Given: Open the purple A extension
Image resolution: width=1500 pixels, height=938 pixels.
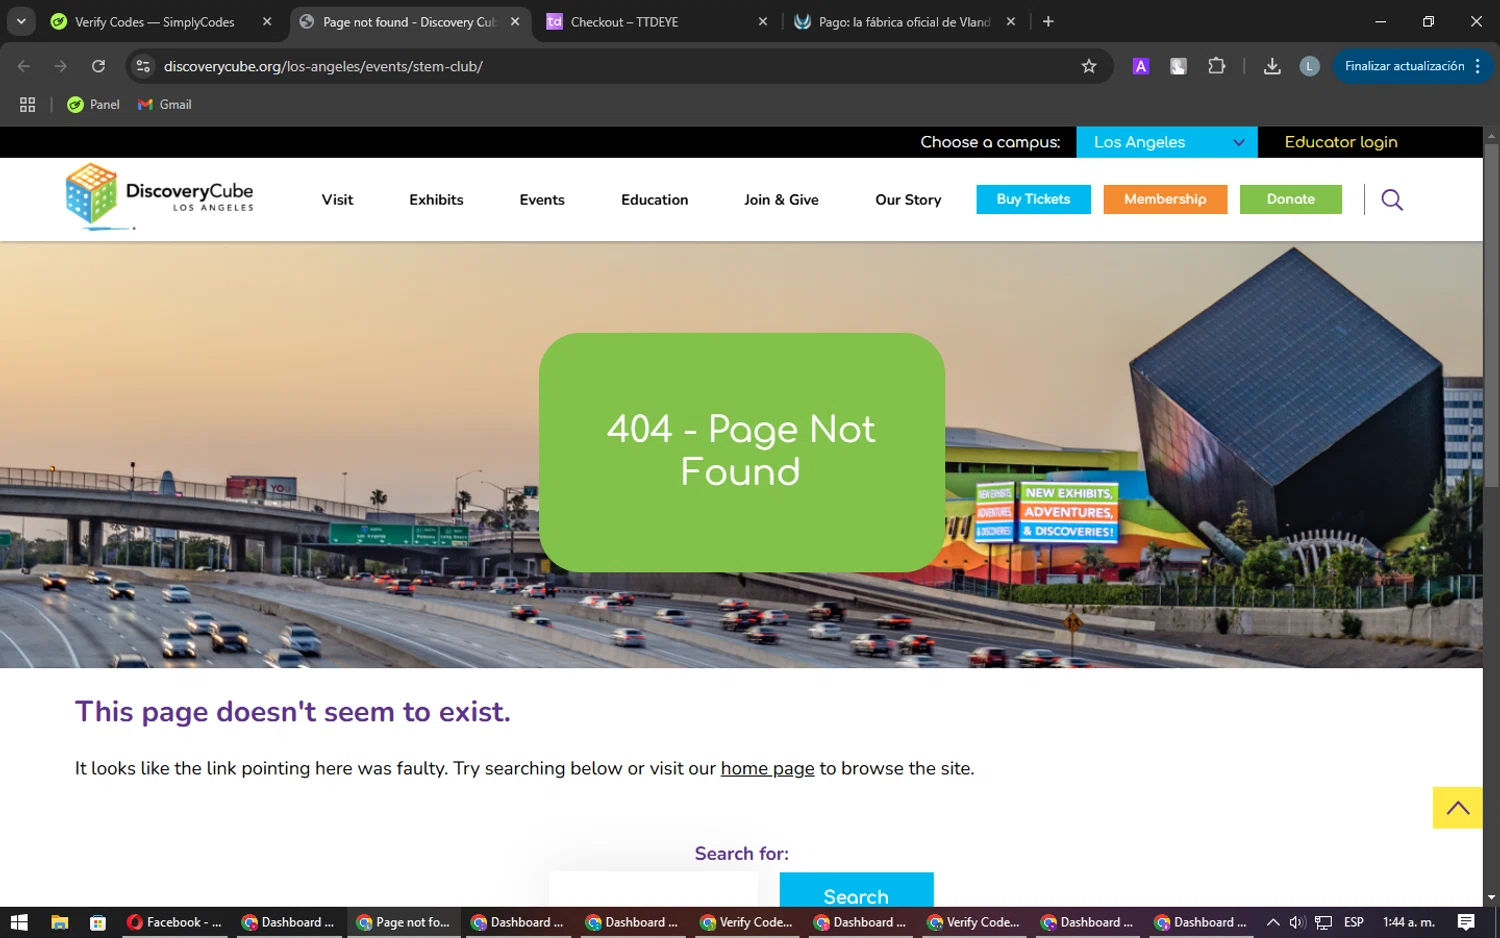Looking at the screenshot, I should click(x=1141, y=66).
